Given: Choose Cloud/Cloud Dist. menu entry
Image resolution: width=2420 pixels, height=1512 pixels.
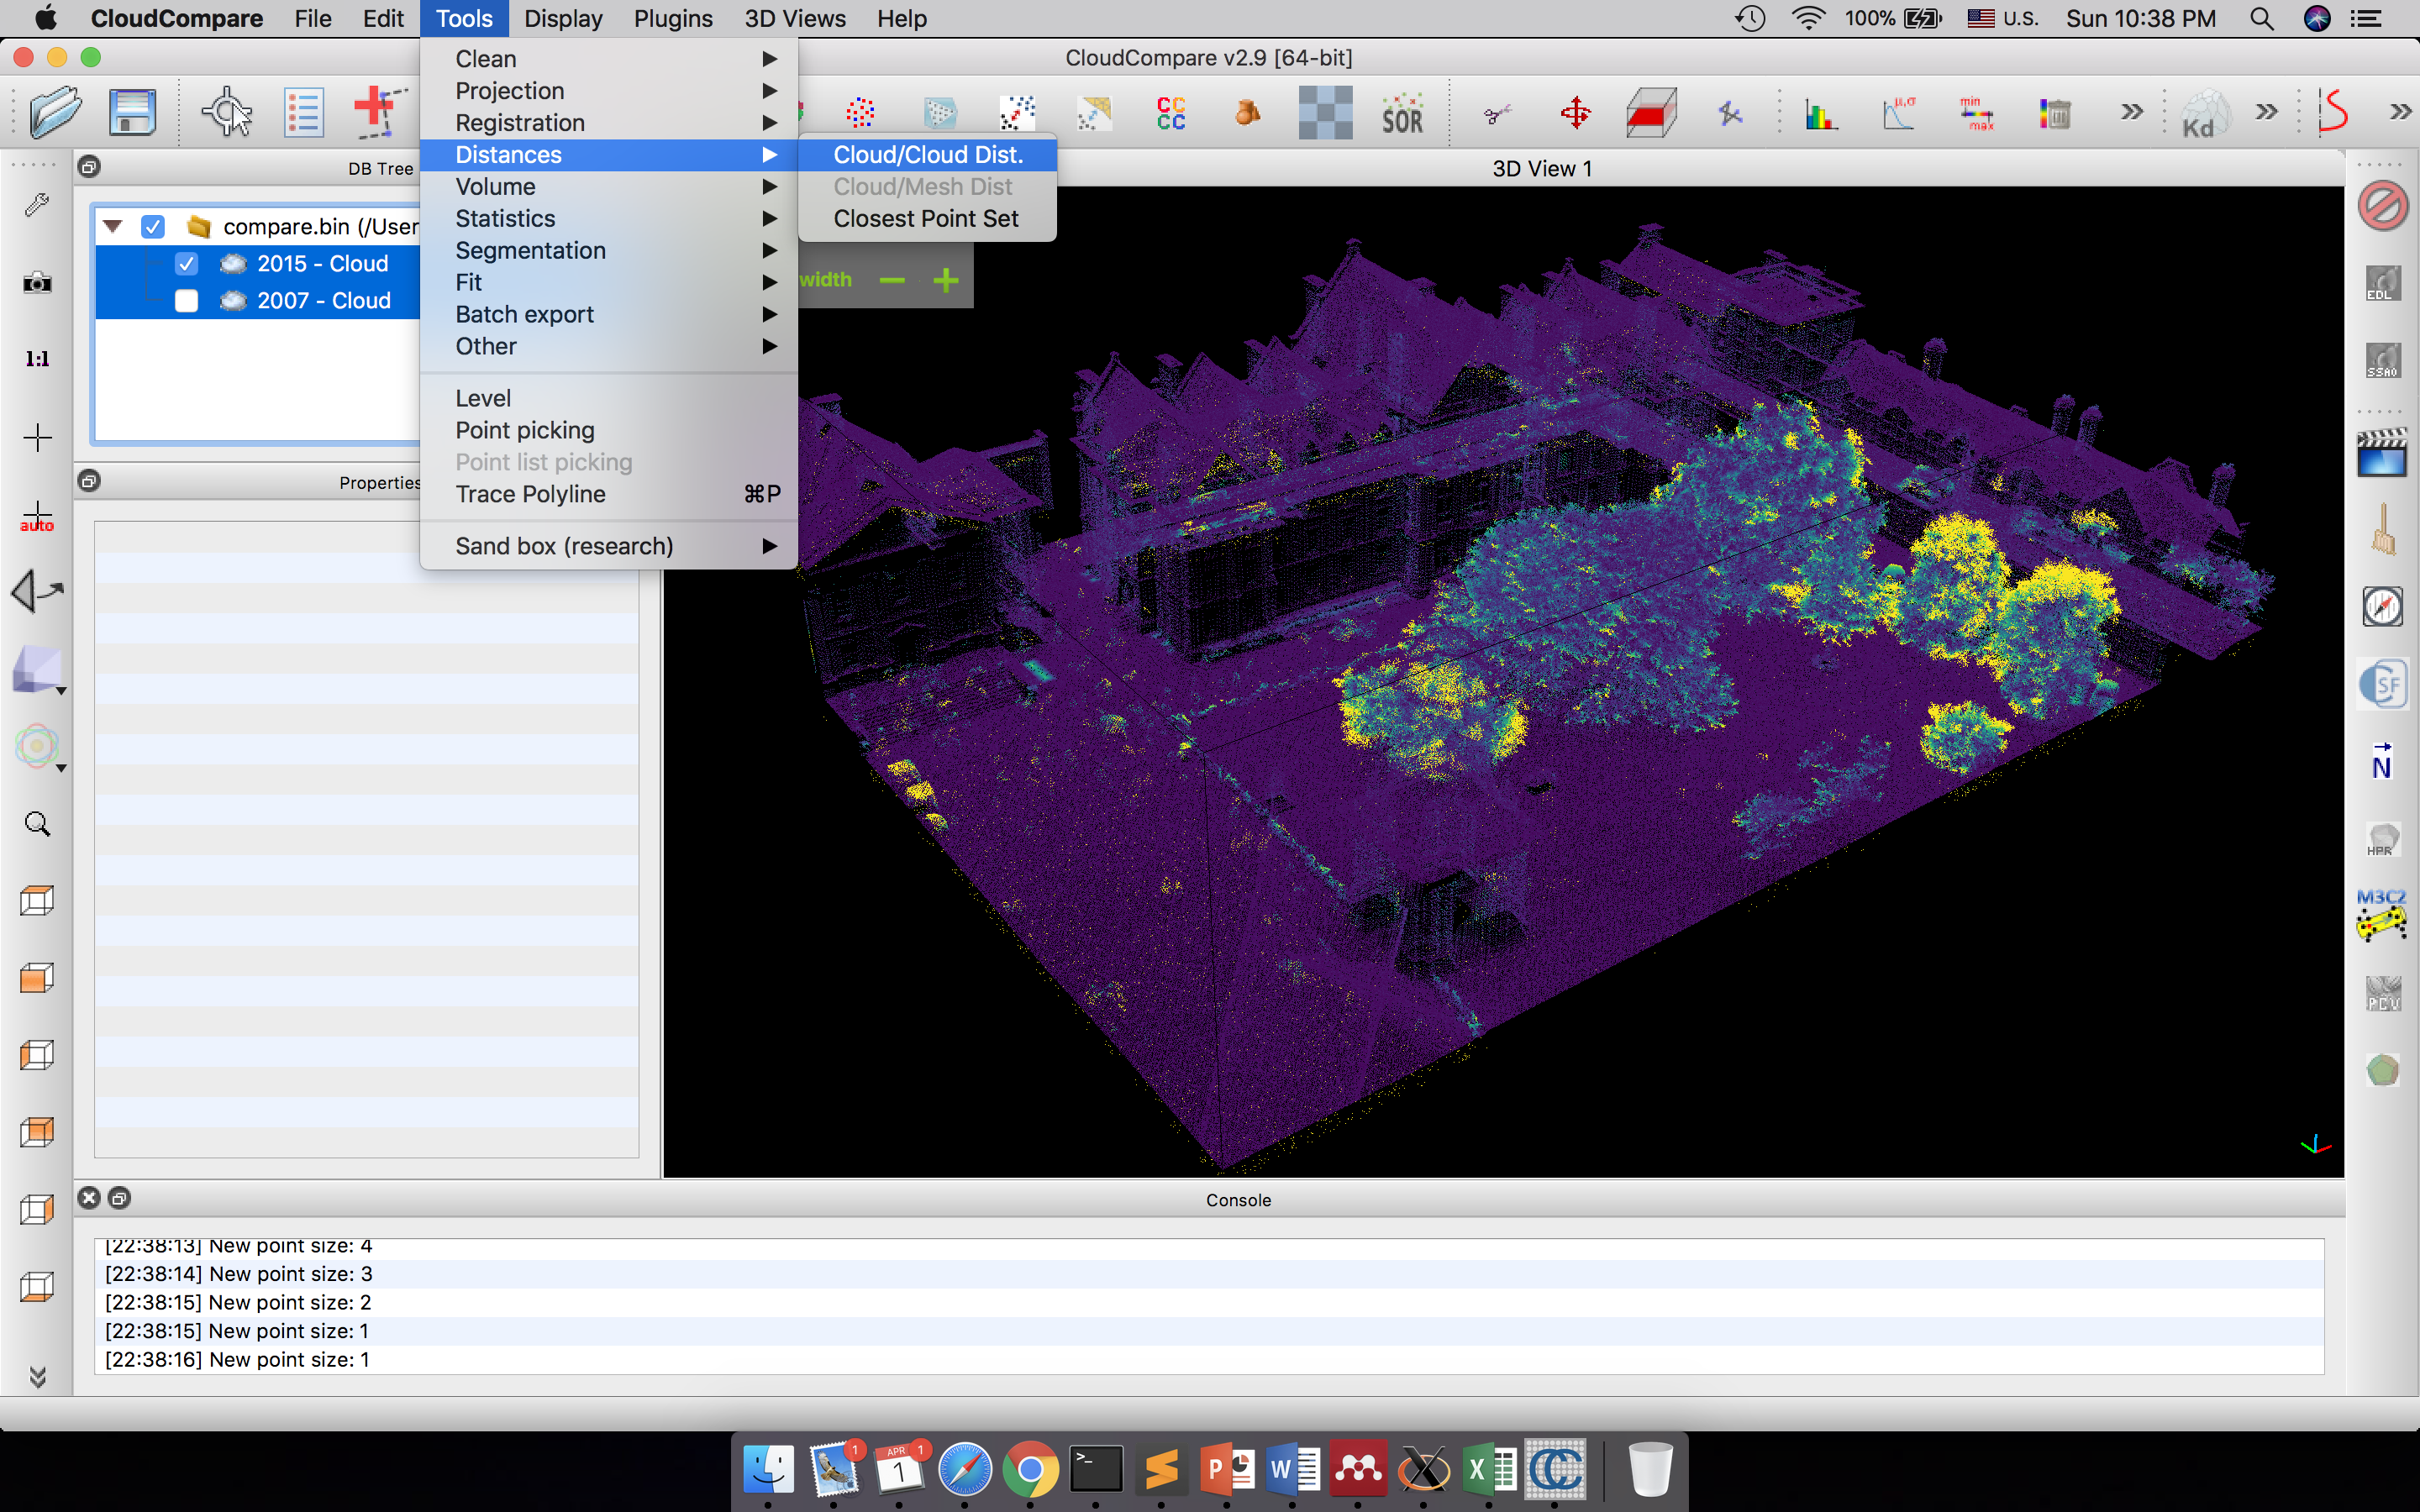Looking at the screenshot, I should (927, 155).
